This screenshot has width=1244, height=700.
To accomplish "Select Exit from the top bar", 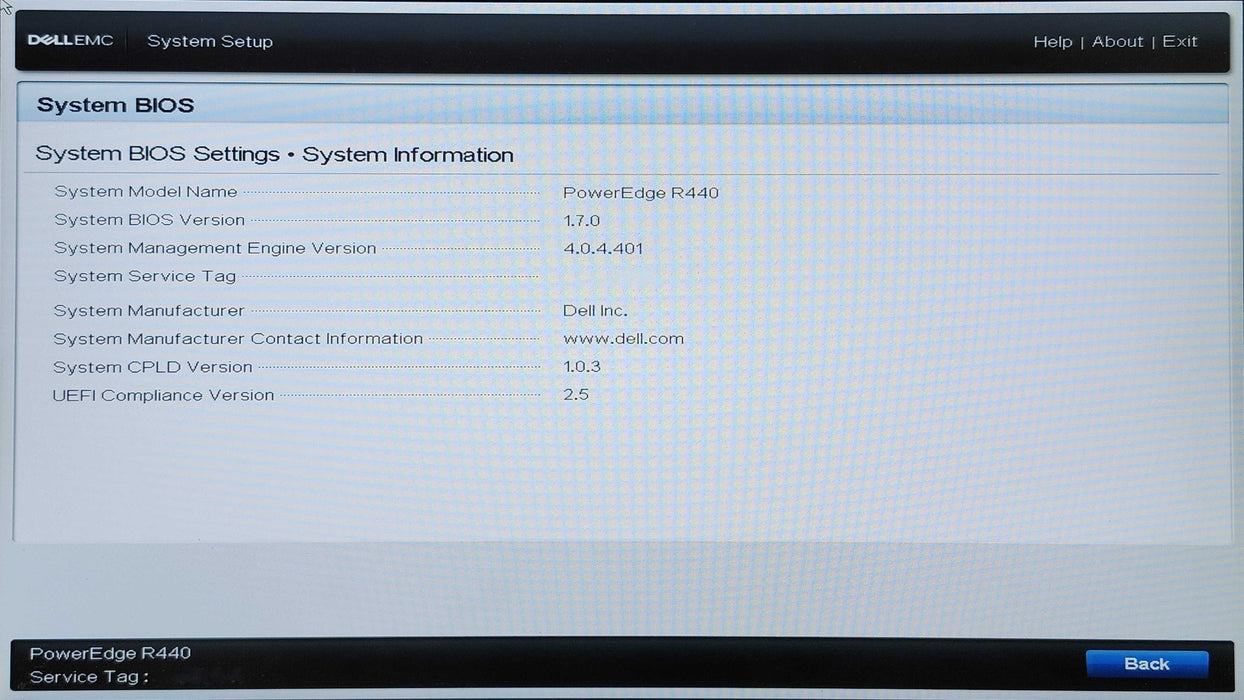I will point(1180,41).
